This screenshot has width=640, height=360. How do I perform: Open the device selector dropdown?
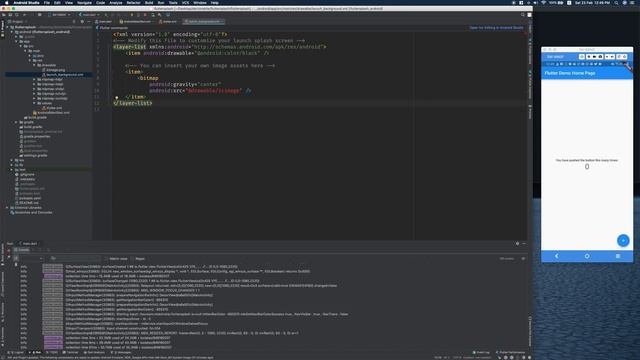pos(59,15)
